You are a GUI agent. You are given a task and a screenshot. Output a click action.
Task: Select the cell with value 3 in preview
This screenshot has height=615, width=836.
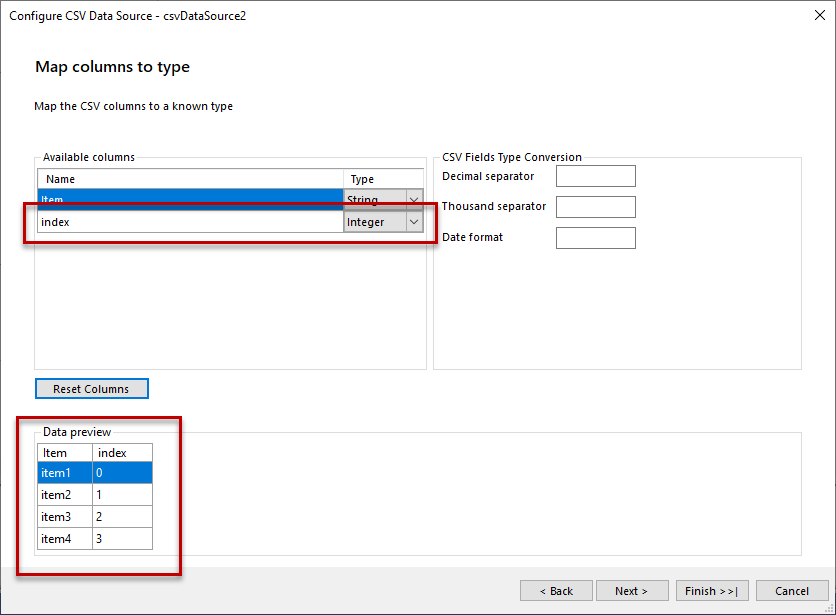click(x=122, y=539)
